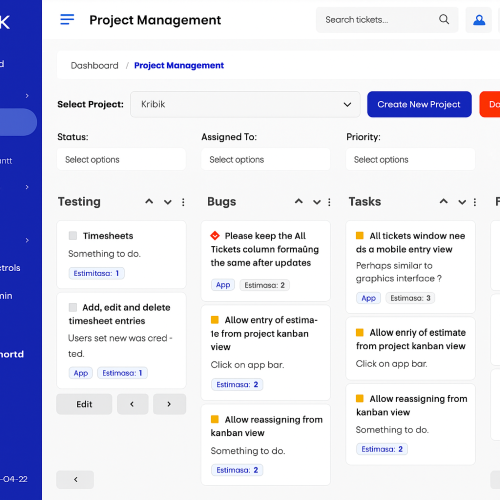
Task: Open the Status select options dropdown
Action: coord(121,159)
